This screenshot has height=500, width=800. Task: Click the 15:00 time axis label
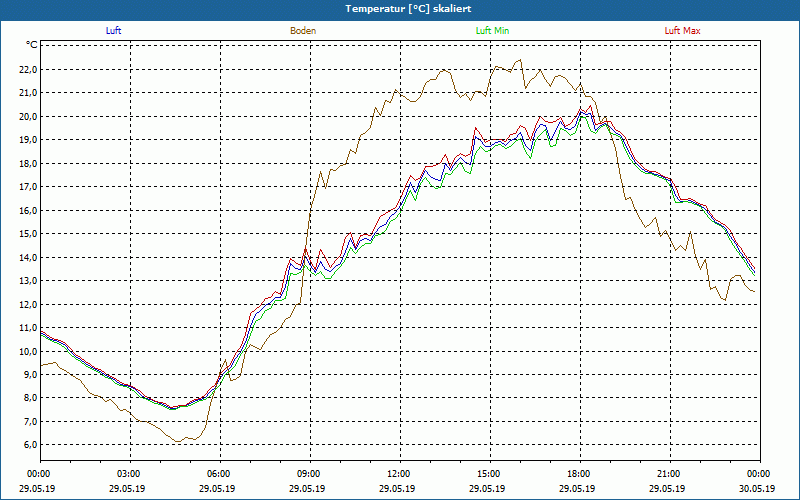point(490,474)
